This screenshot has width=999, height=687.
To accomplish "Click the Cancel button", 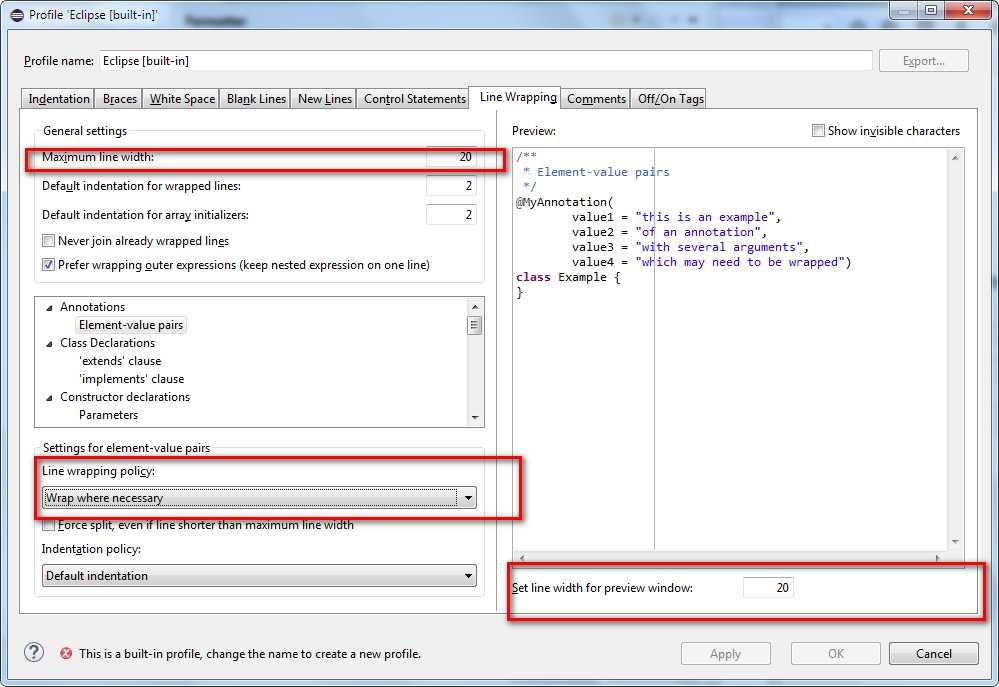I will tap(933, 653).
